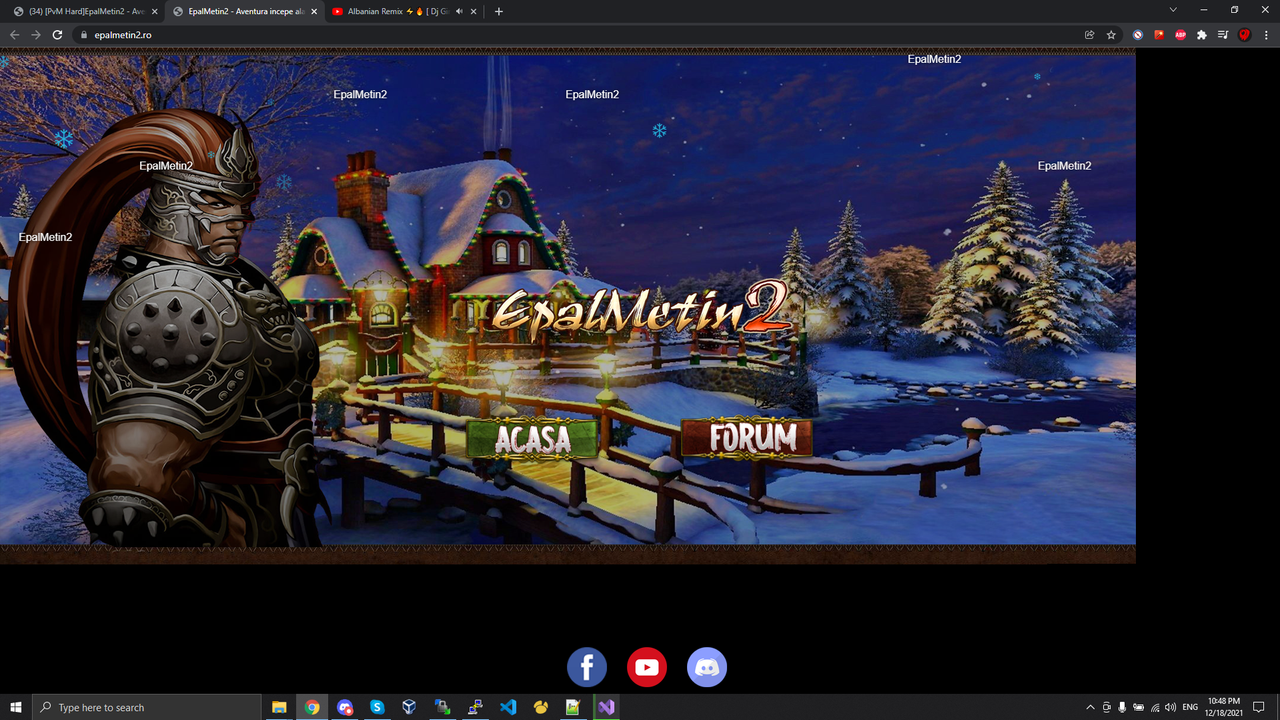The width and height of the screenshot is (1280, 720).
Task: Close the Albanian Remix tab
Action: [x=473, y=11]
